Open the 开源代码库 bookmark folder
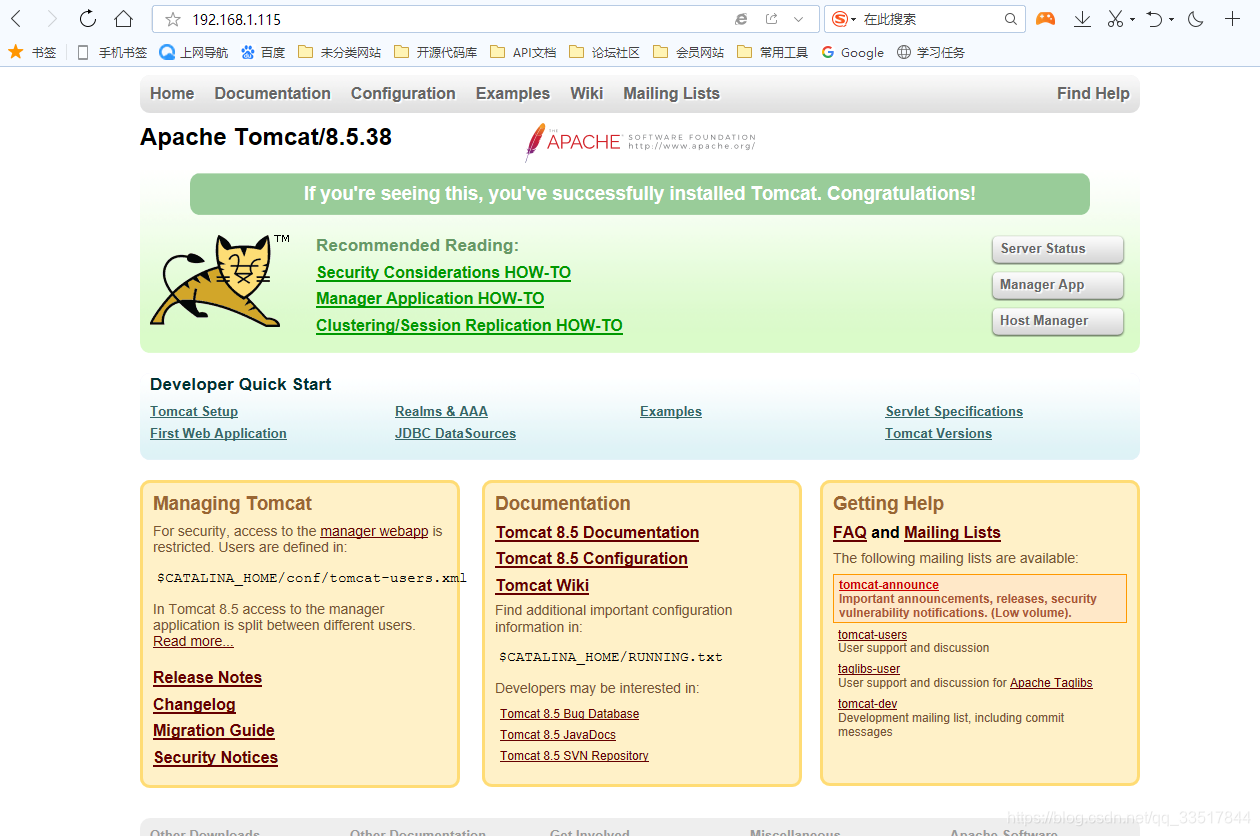Viewport: 1260px width, 836px height. [x=436, y=52]
